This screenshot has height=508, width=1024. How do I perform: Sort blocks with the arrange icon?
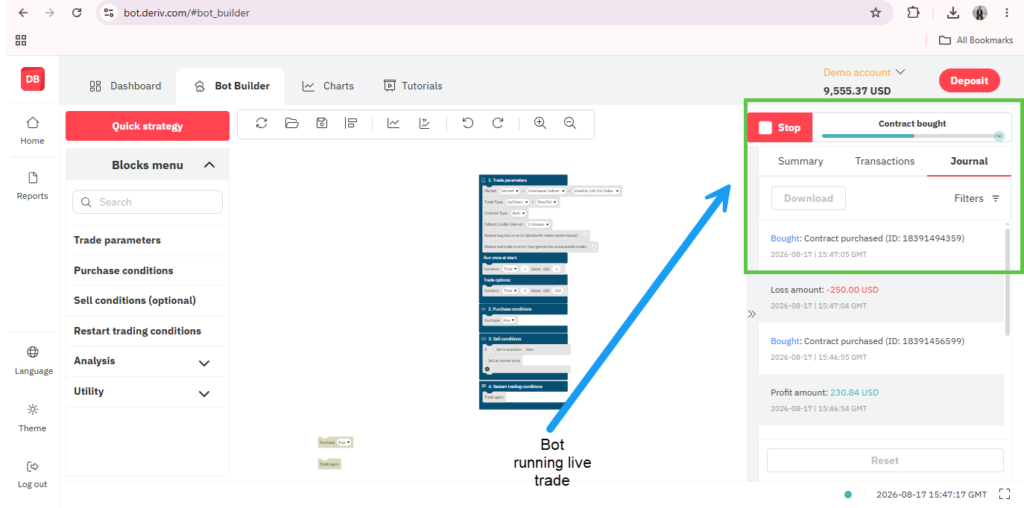tap(351, 123)
